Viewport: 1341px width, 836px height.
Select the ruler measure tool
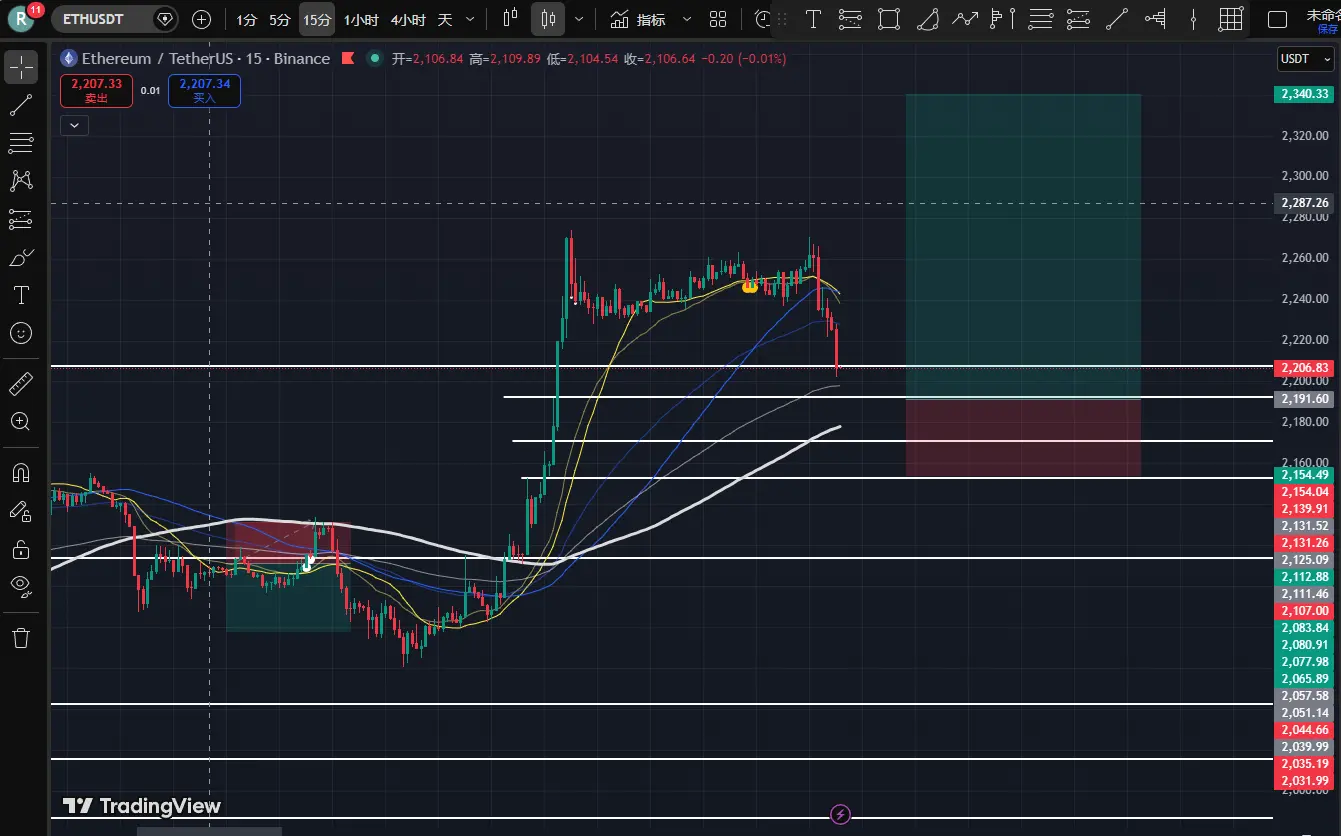pos(21,383)
